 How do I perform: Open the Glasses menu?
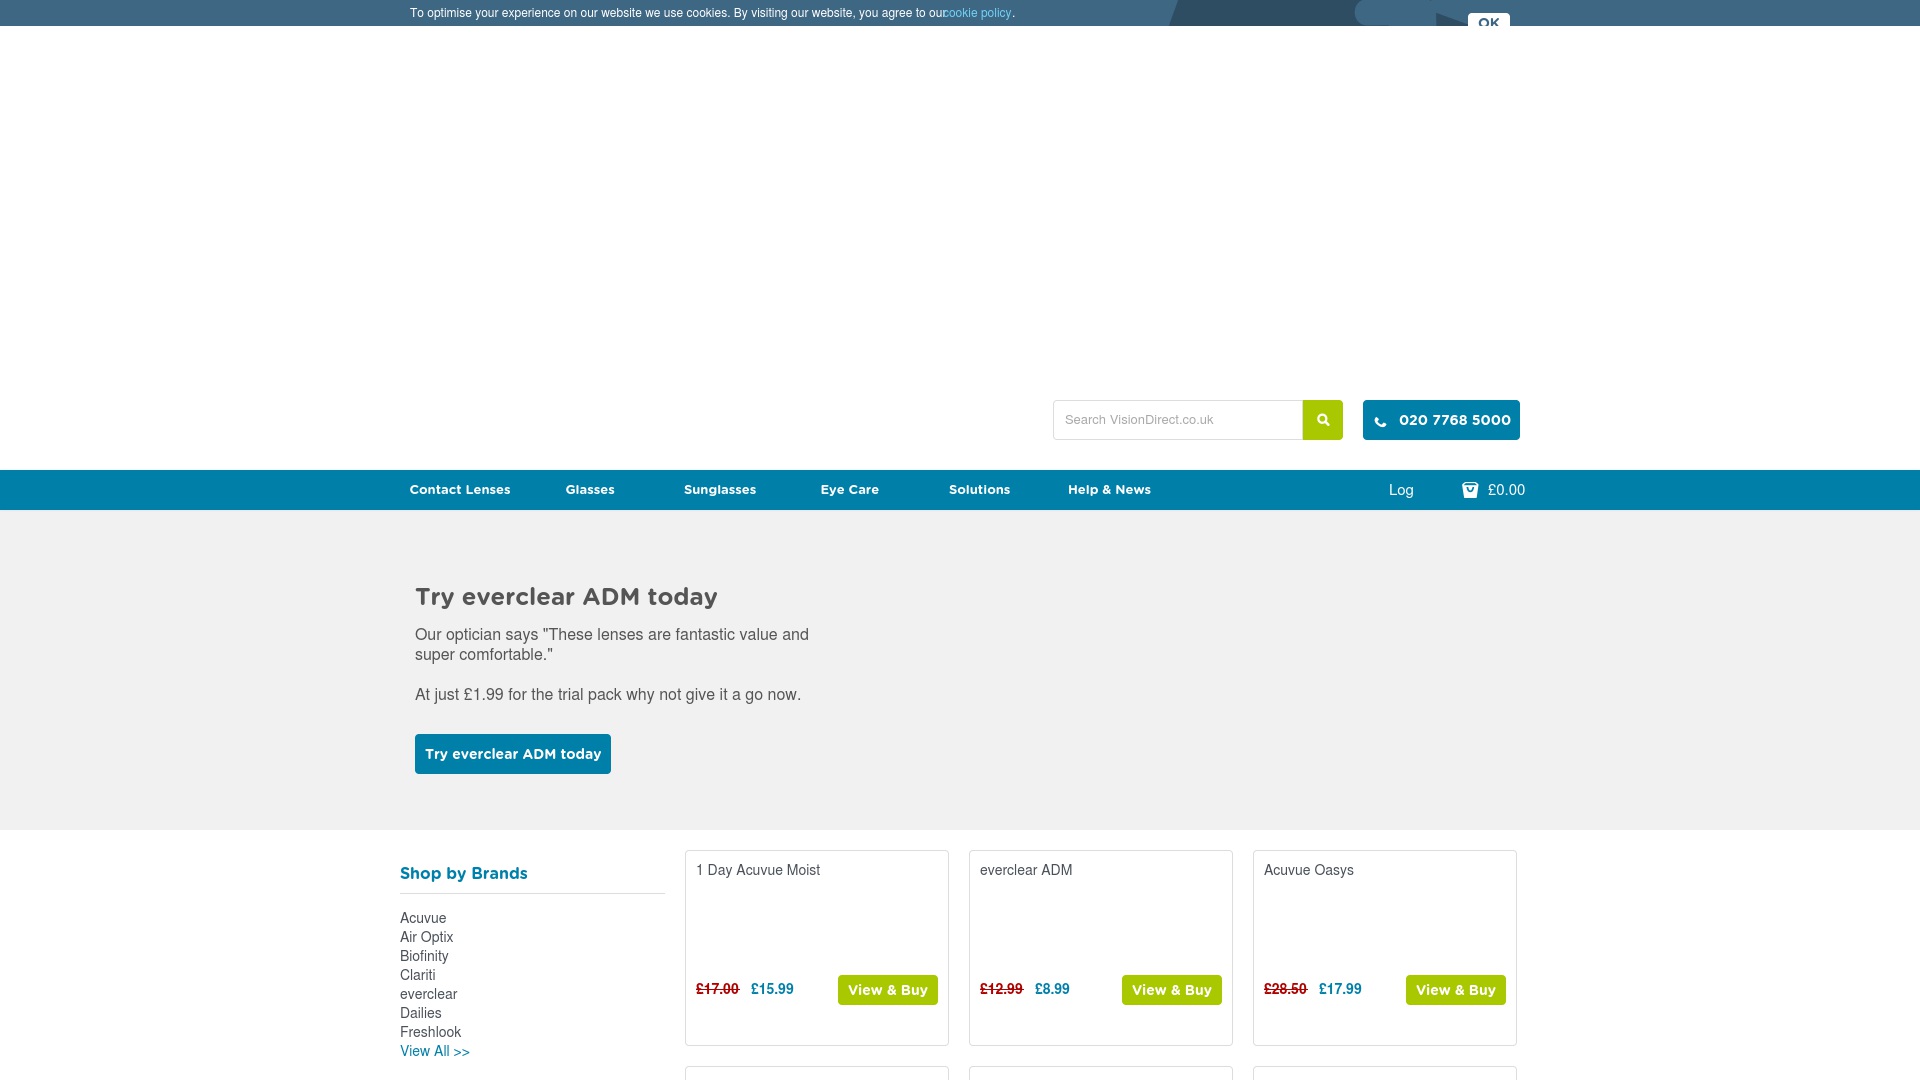click(590, 490)
